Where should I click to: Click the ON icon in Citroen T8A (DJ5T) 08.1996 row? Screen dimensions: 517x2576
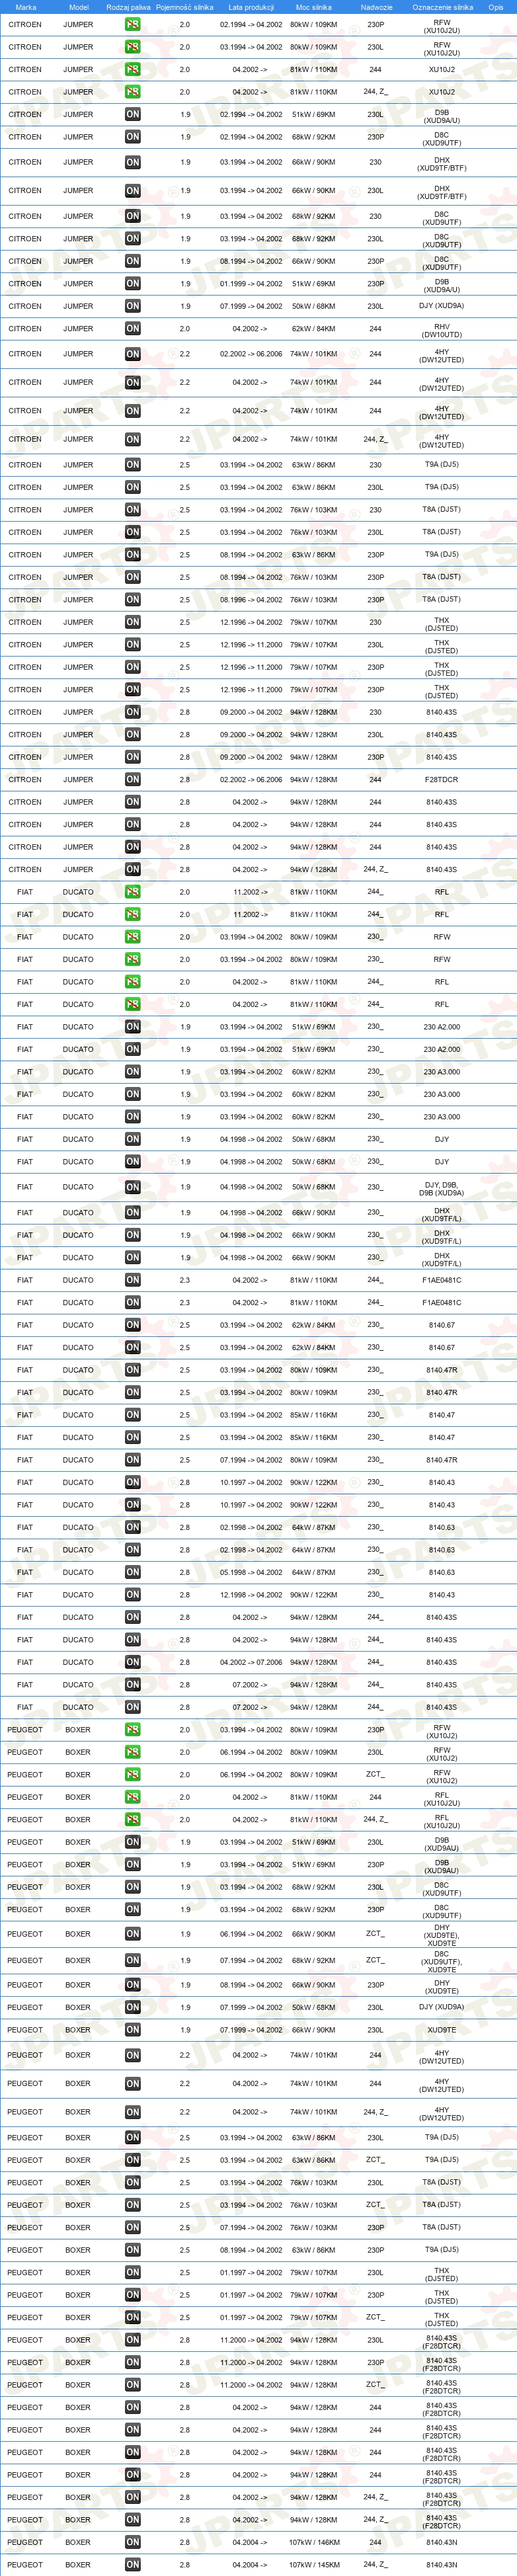132,600
